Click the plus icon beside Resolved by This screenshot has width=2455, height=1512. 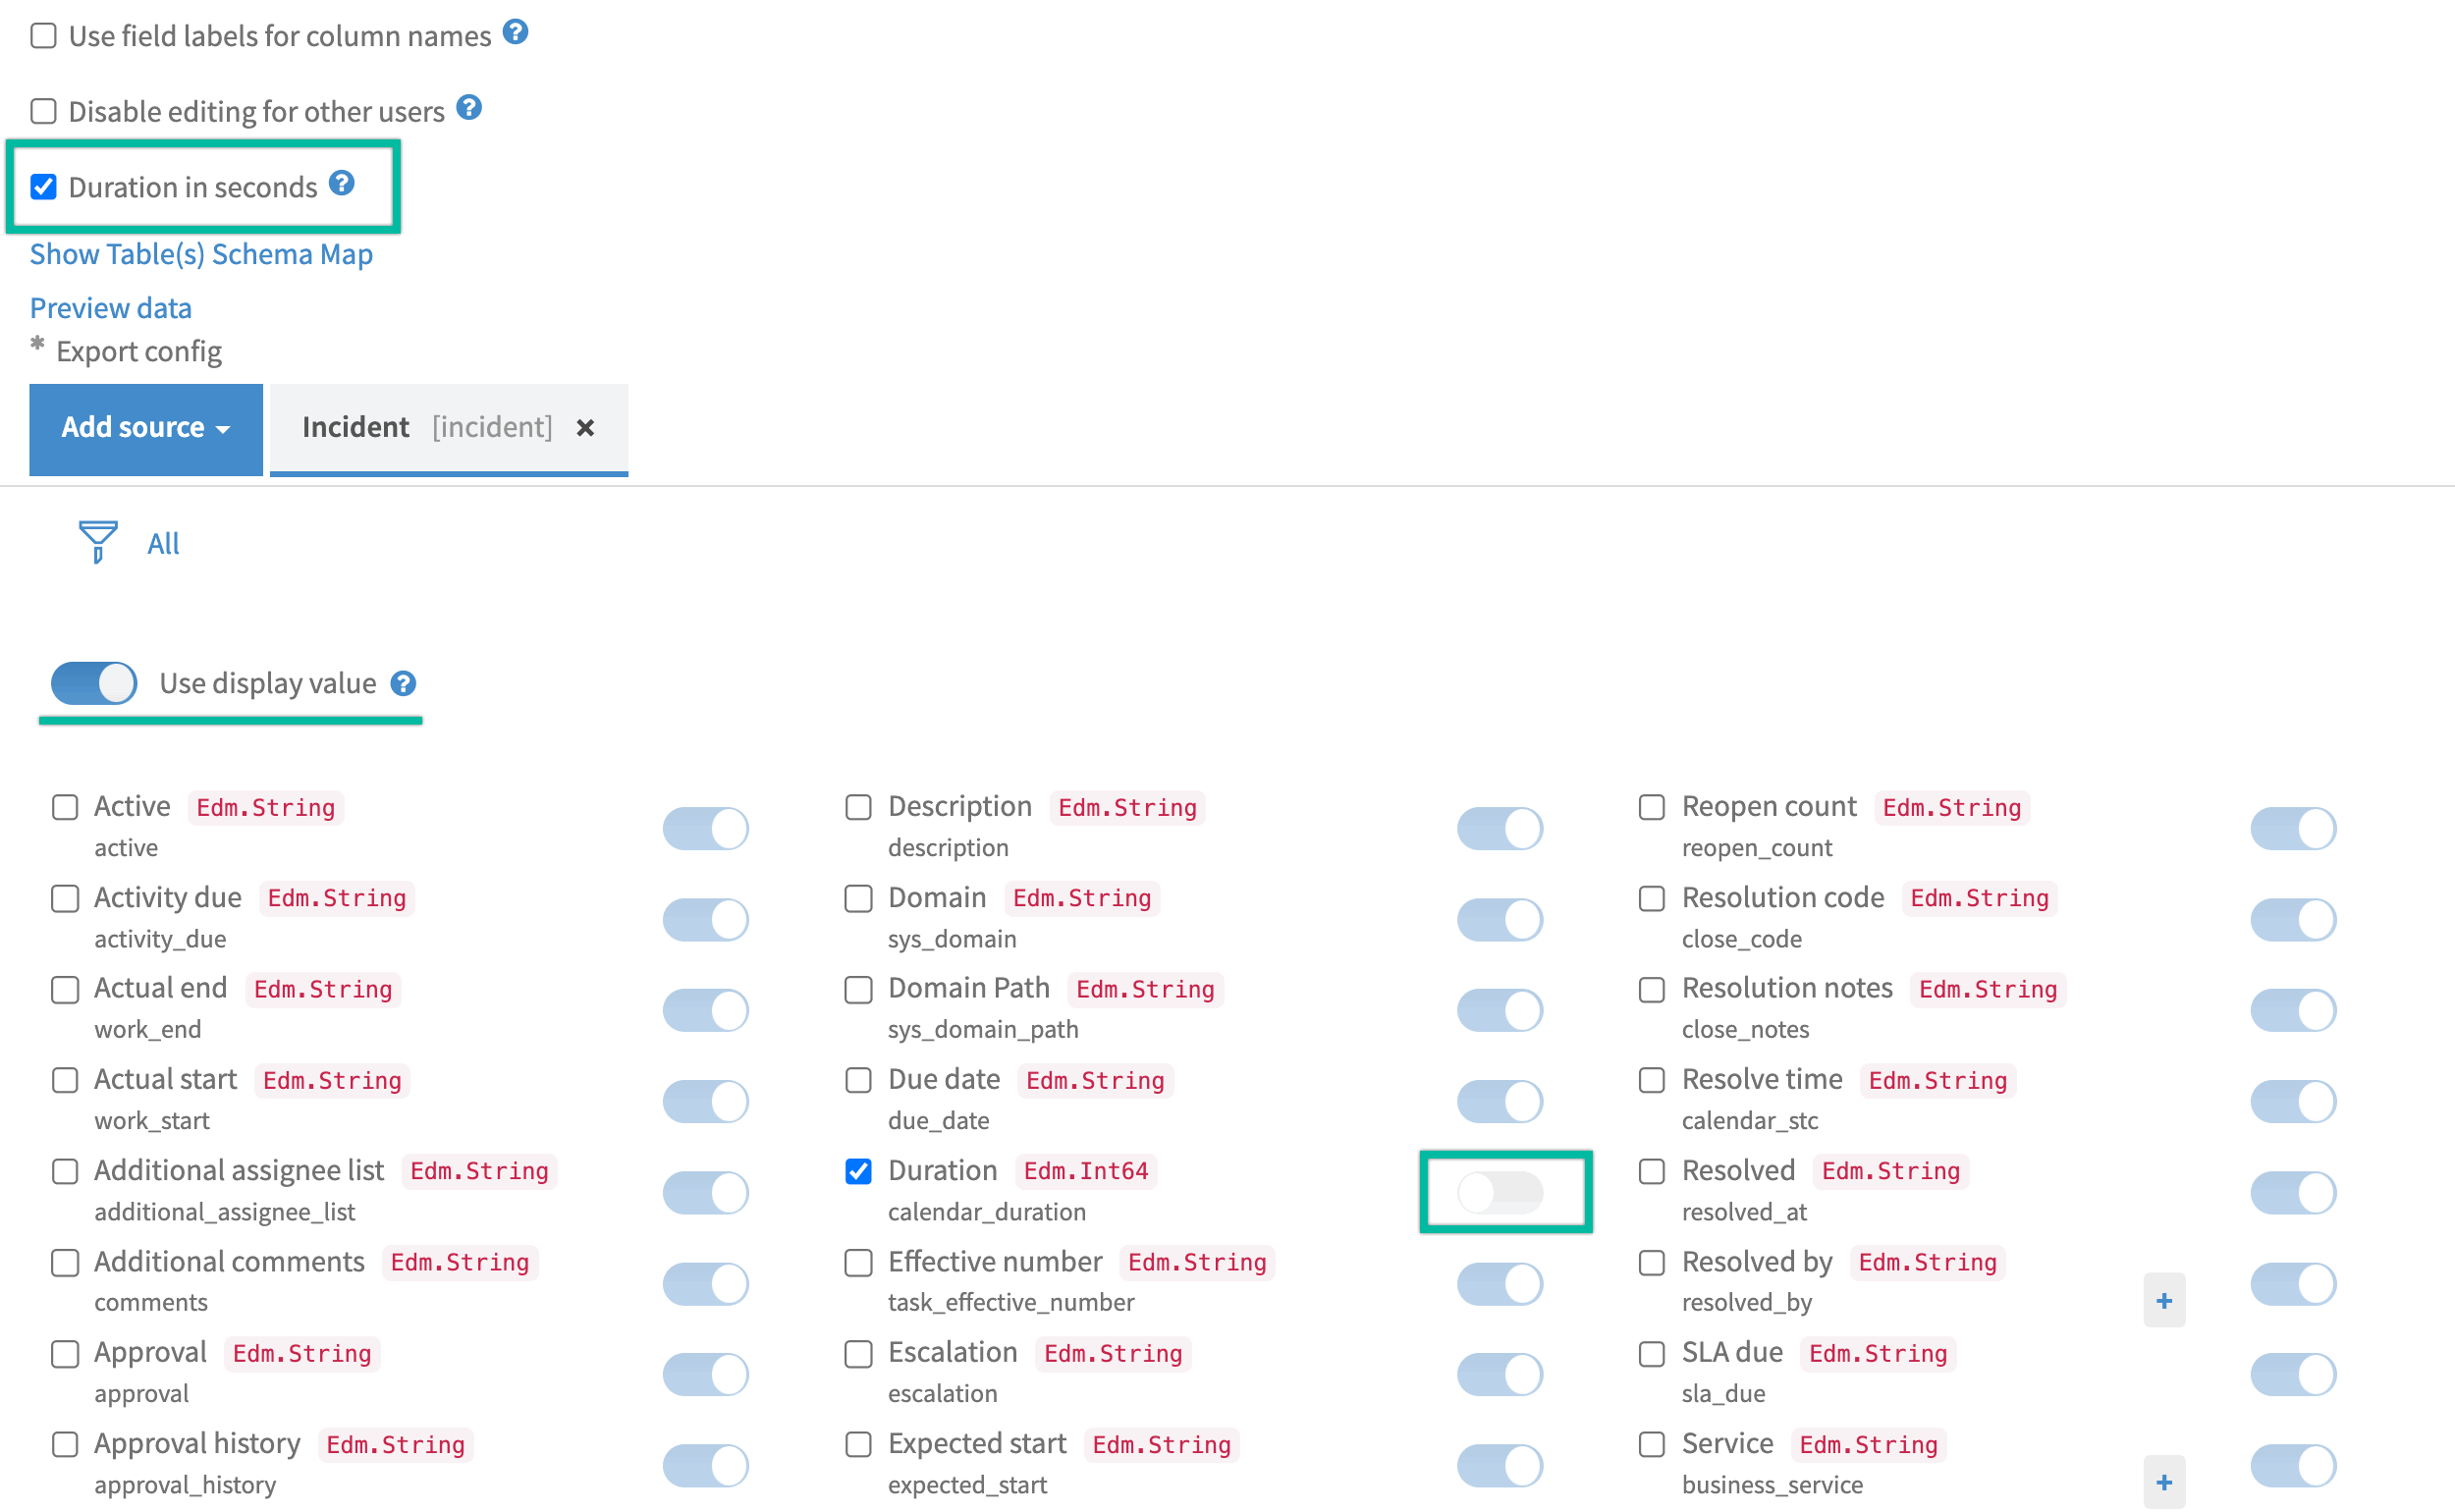click(x=2163, y=1300)
